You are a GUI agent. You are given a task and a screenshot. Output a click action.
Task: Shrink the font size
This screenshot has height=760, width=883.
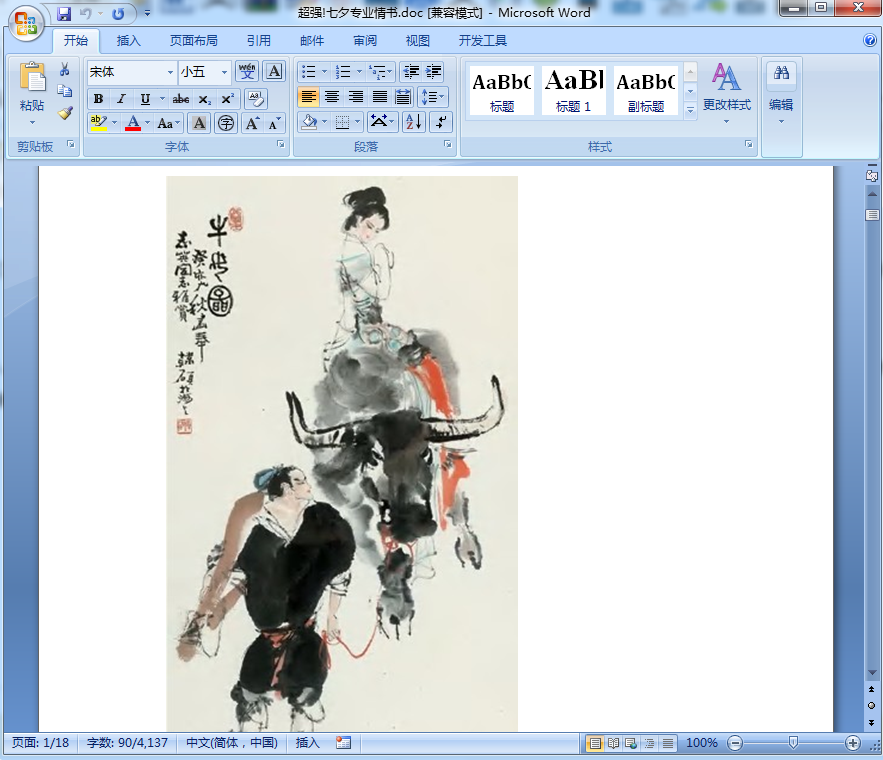click(274, 123)
